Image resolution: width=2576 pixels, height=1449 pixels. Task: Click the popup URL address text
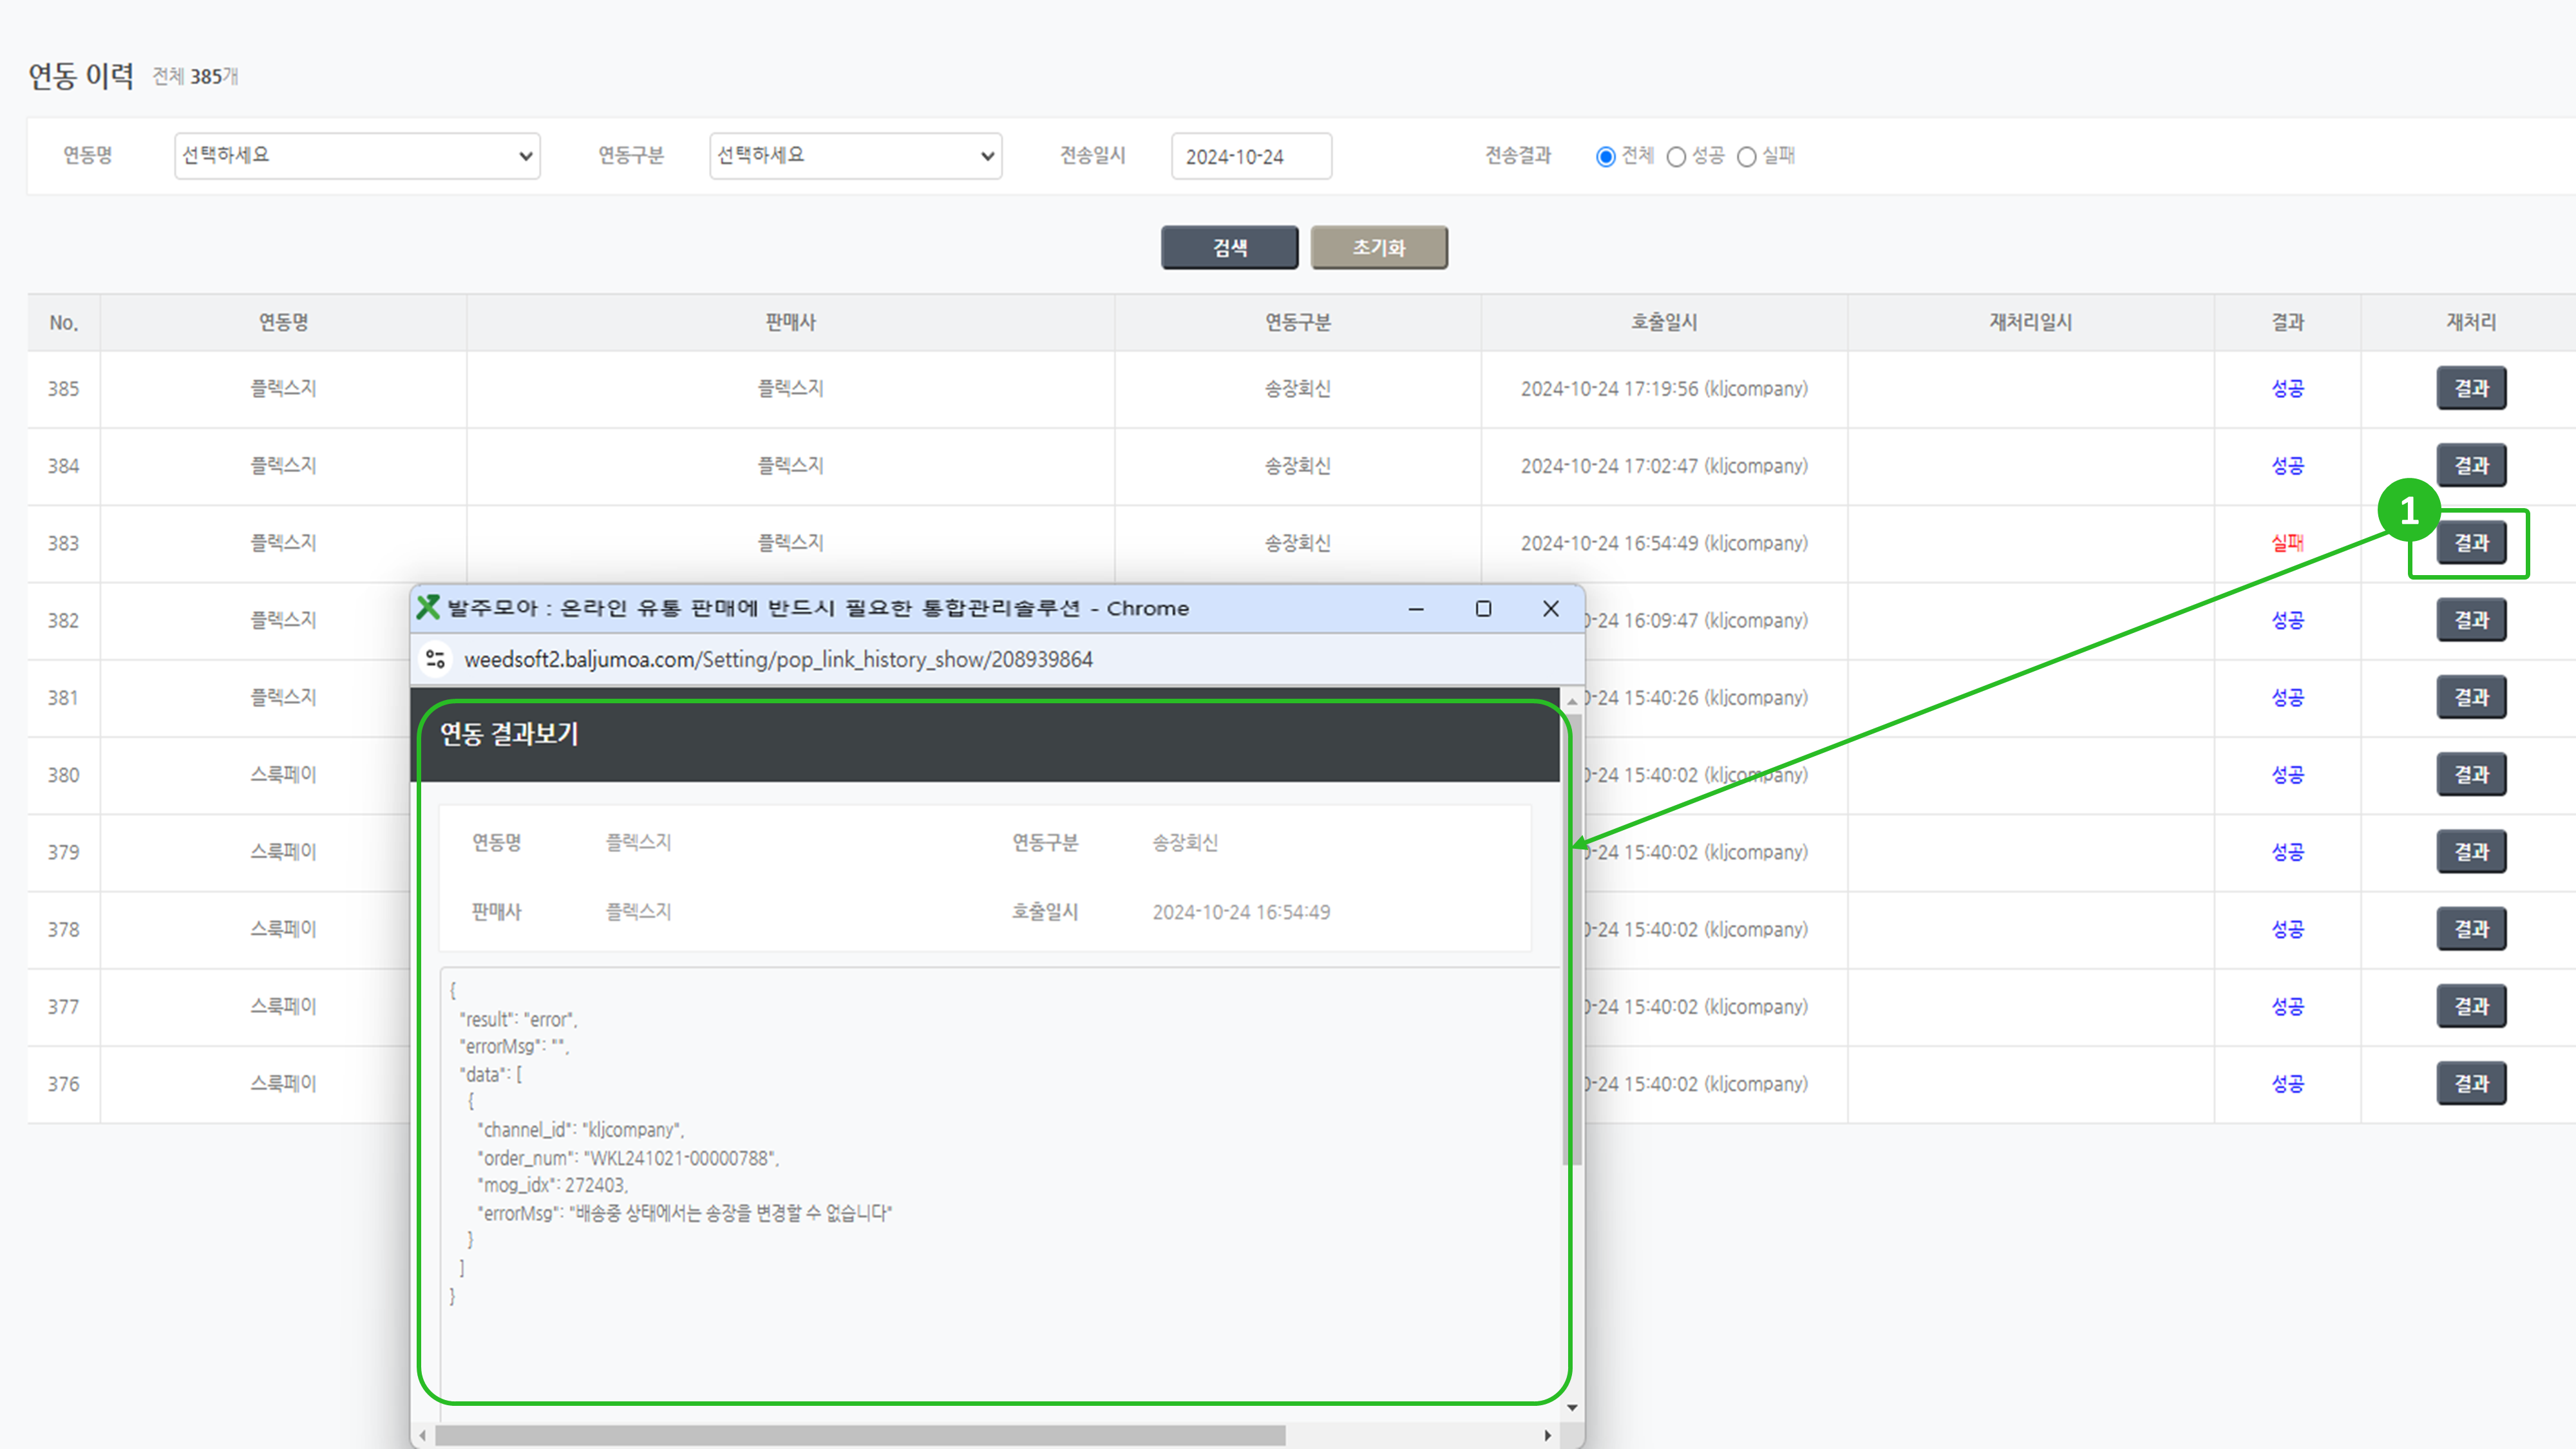pos(778,660)
